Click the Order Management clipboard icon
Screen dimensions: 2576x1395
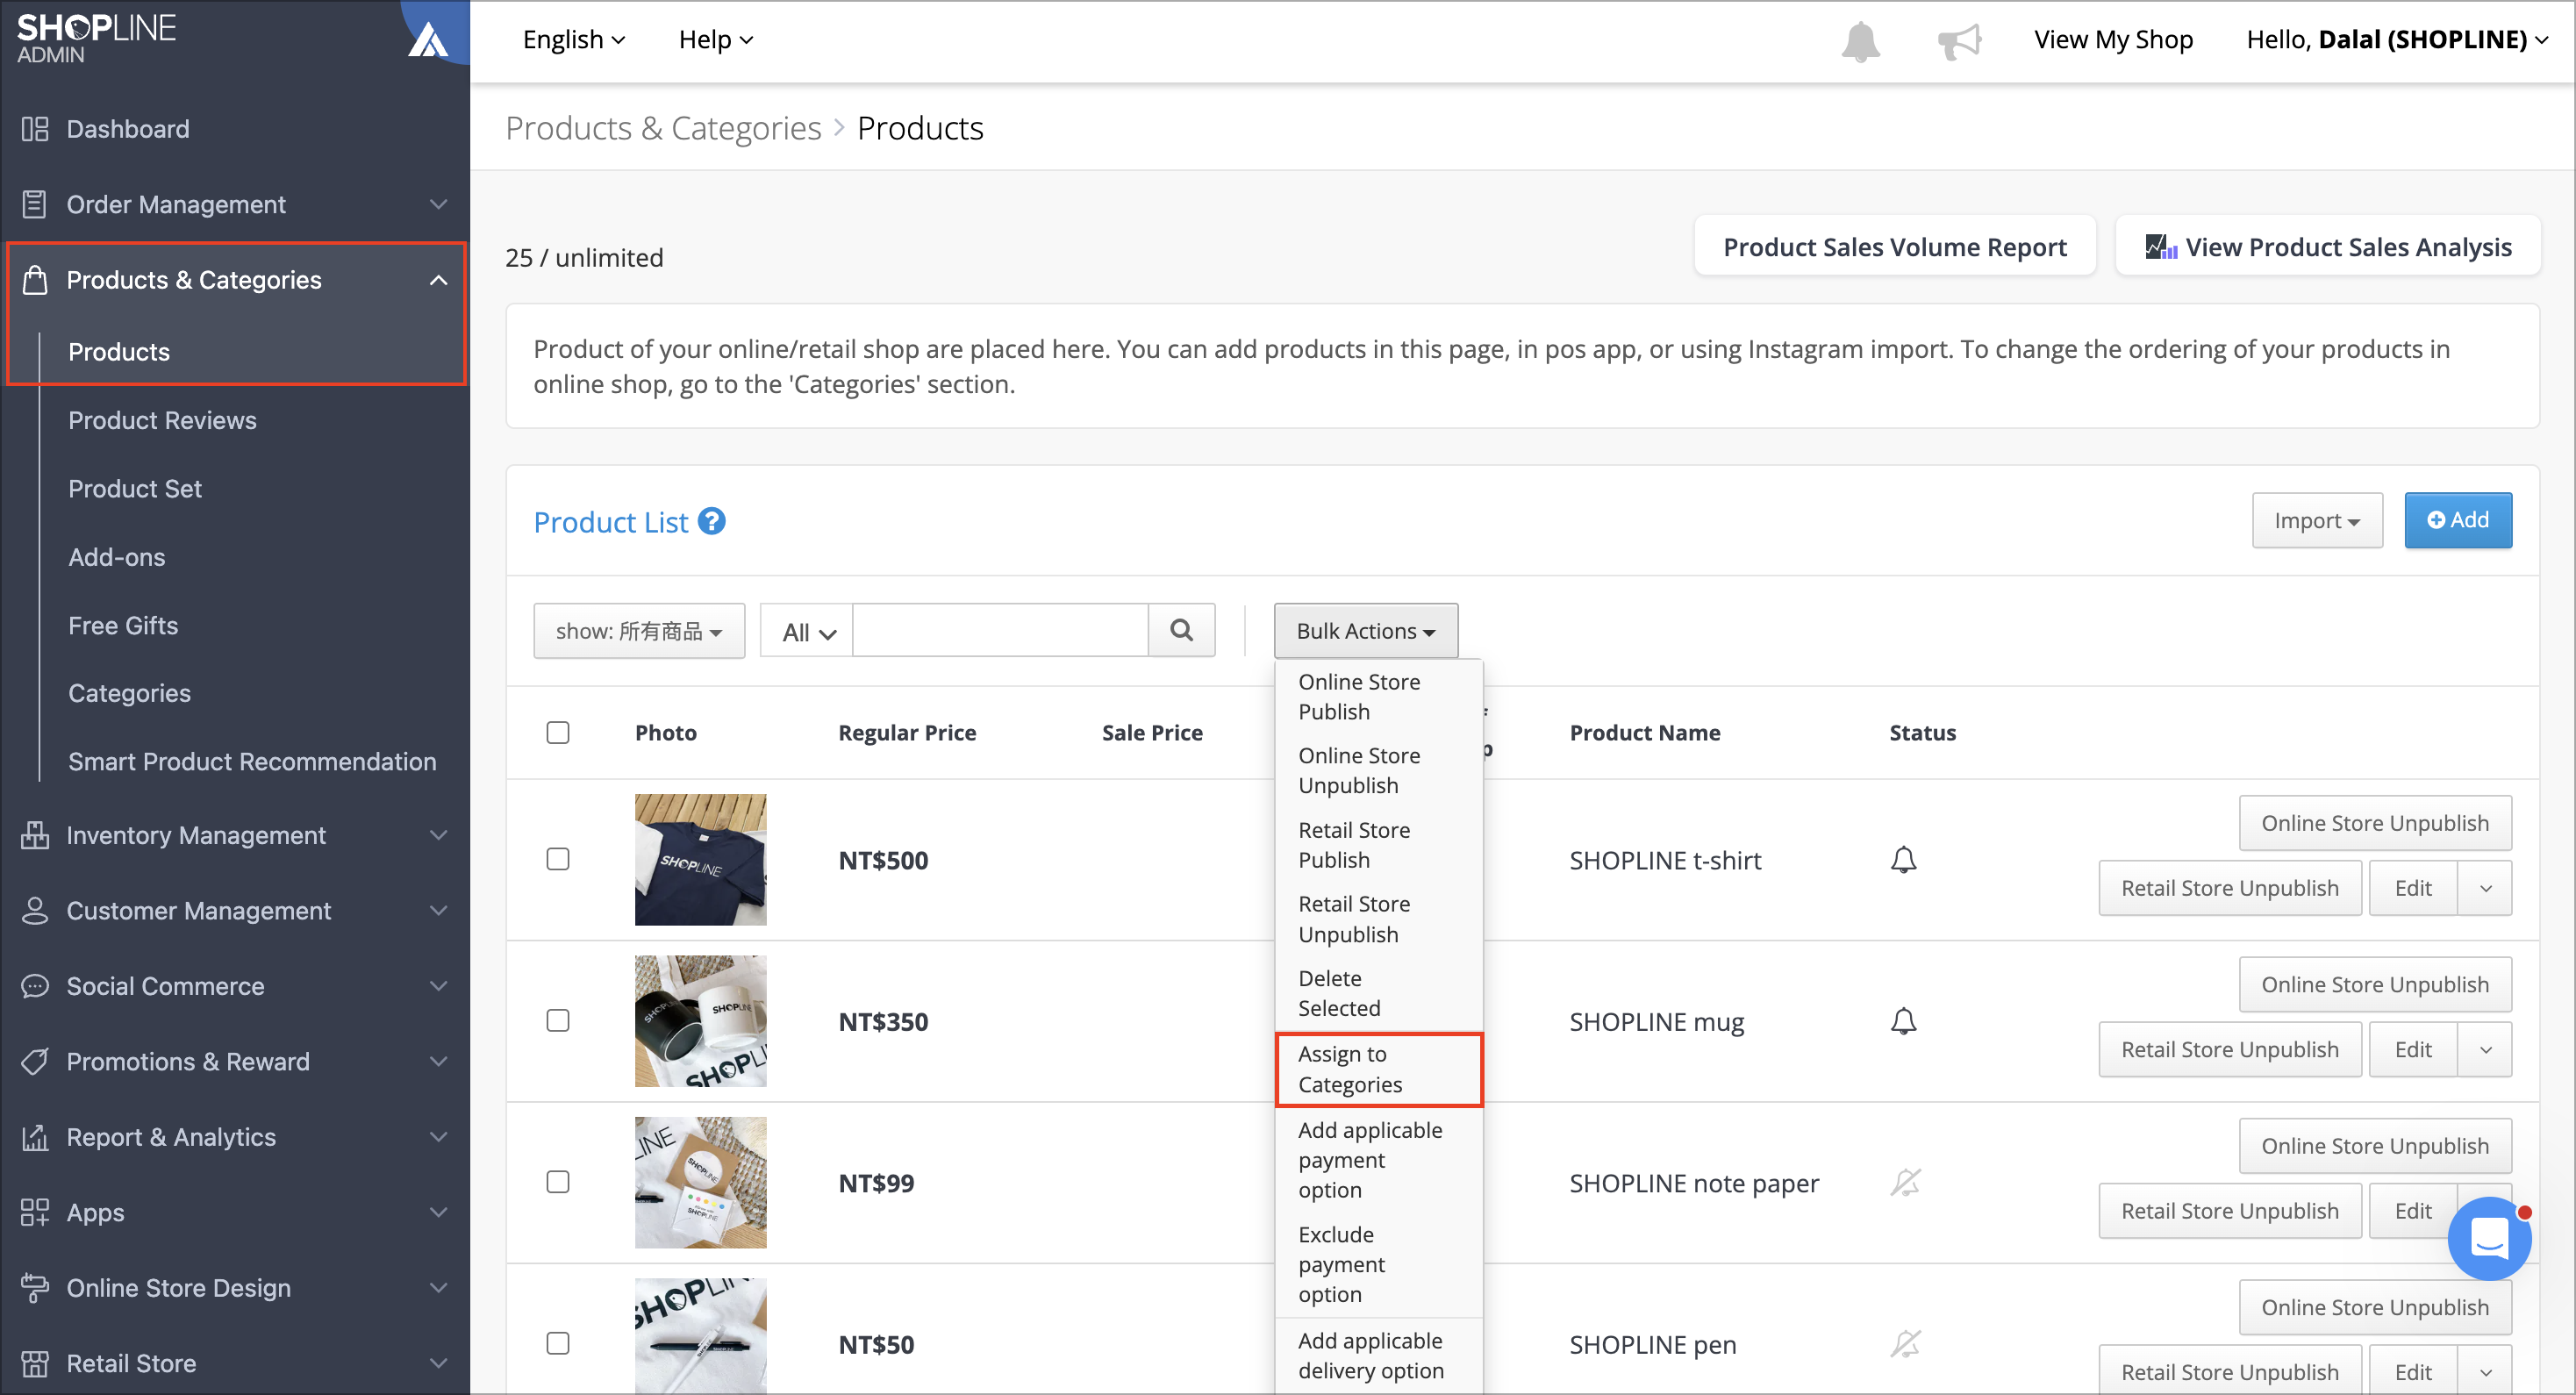click(x=35, y=204)
